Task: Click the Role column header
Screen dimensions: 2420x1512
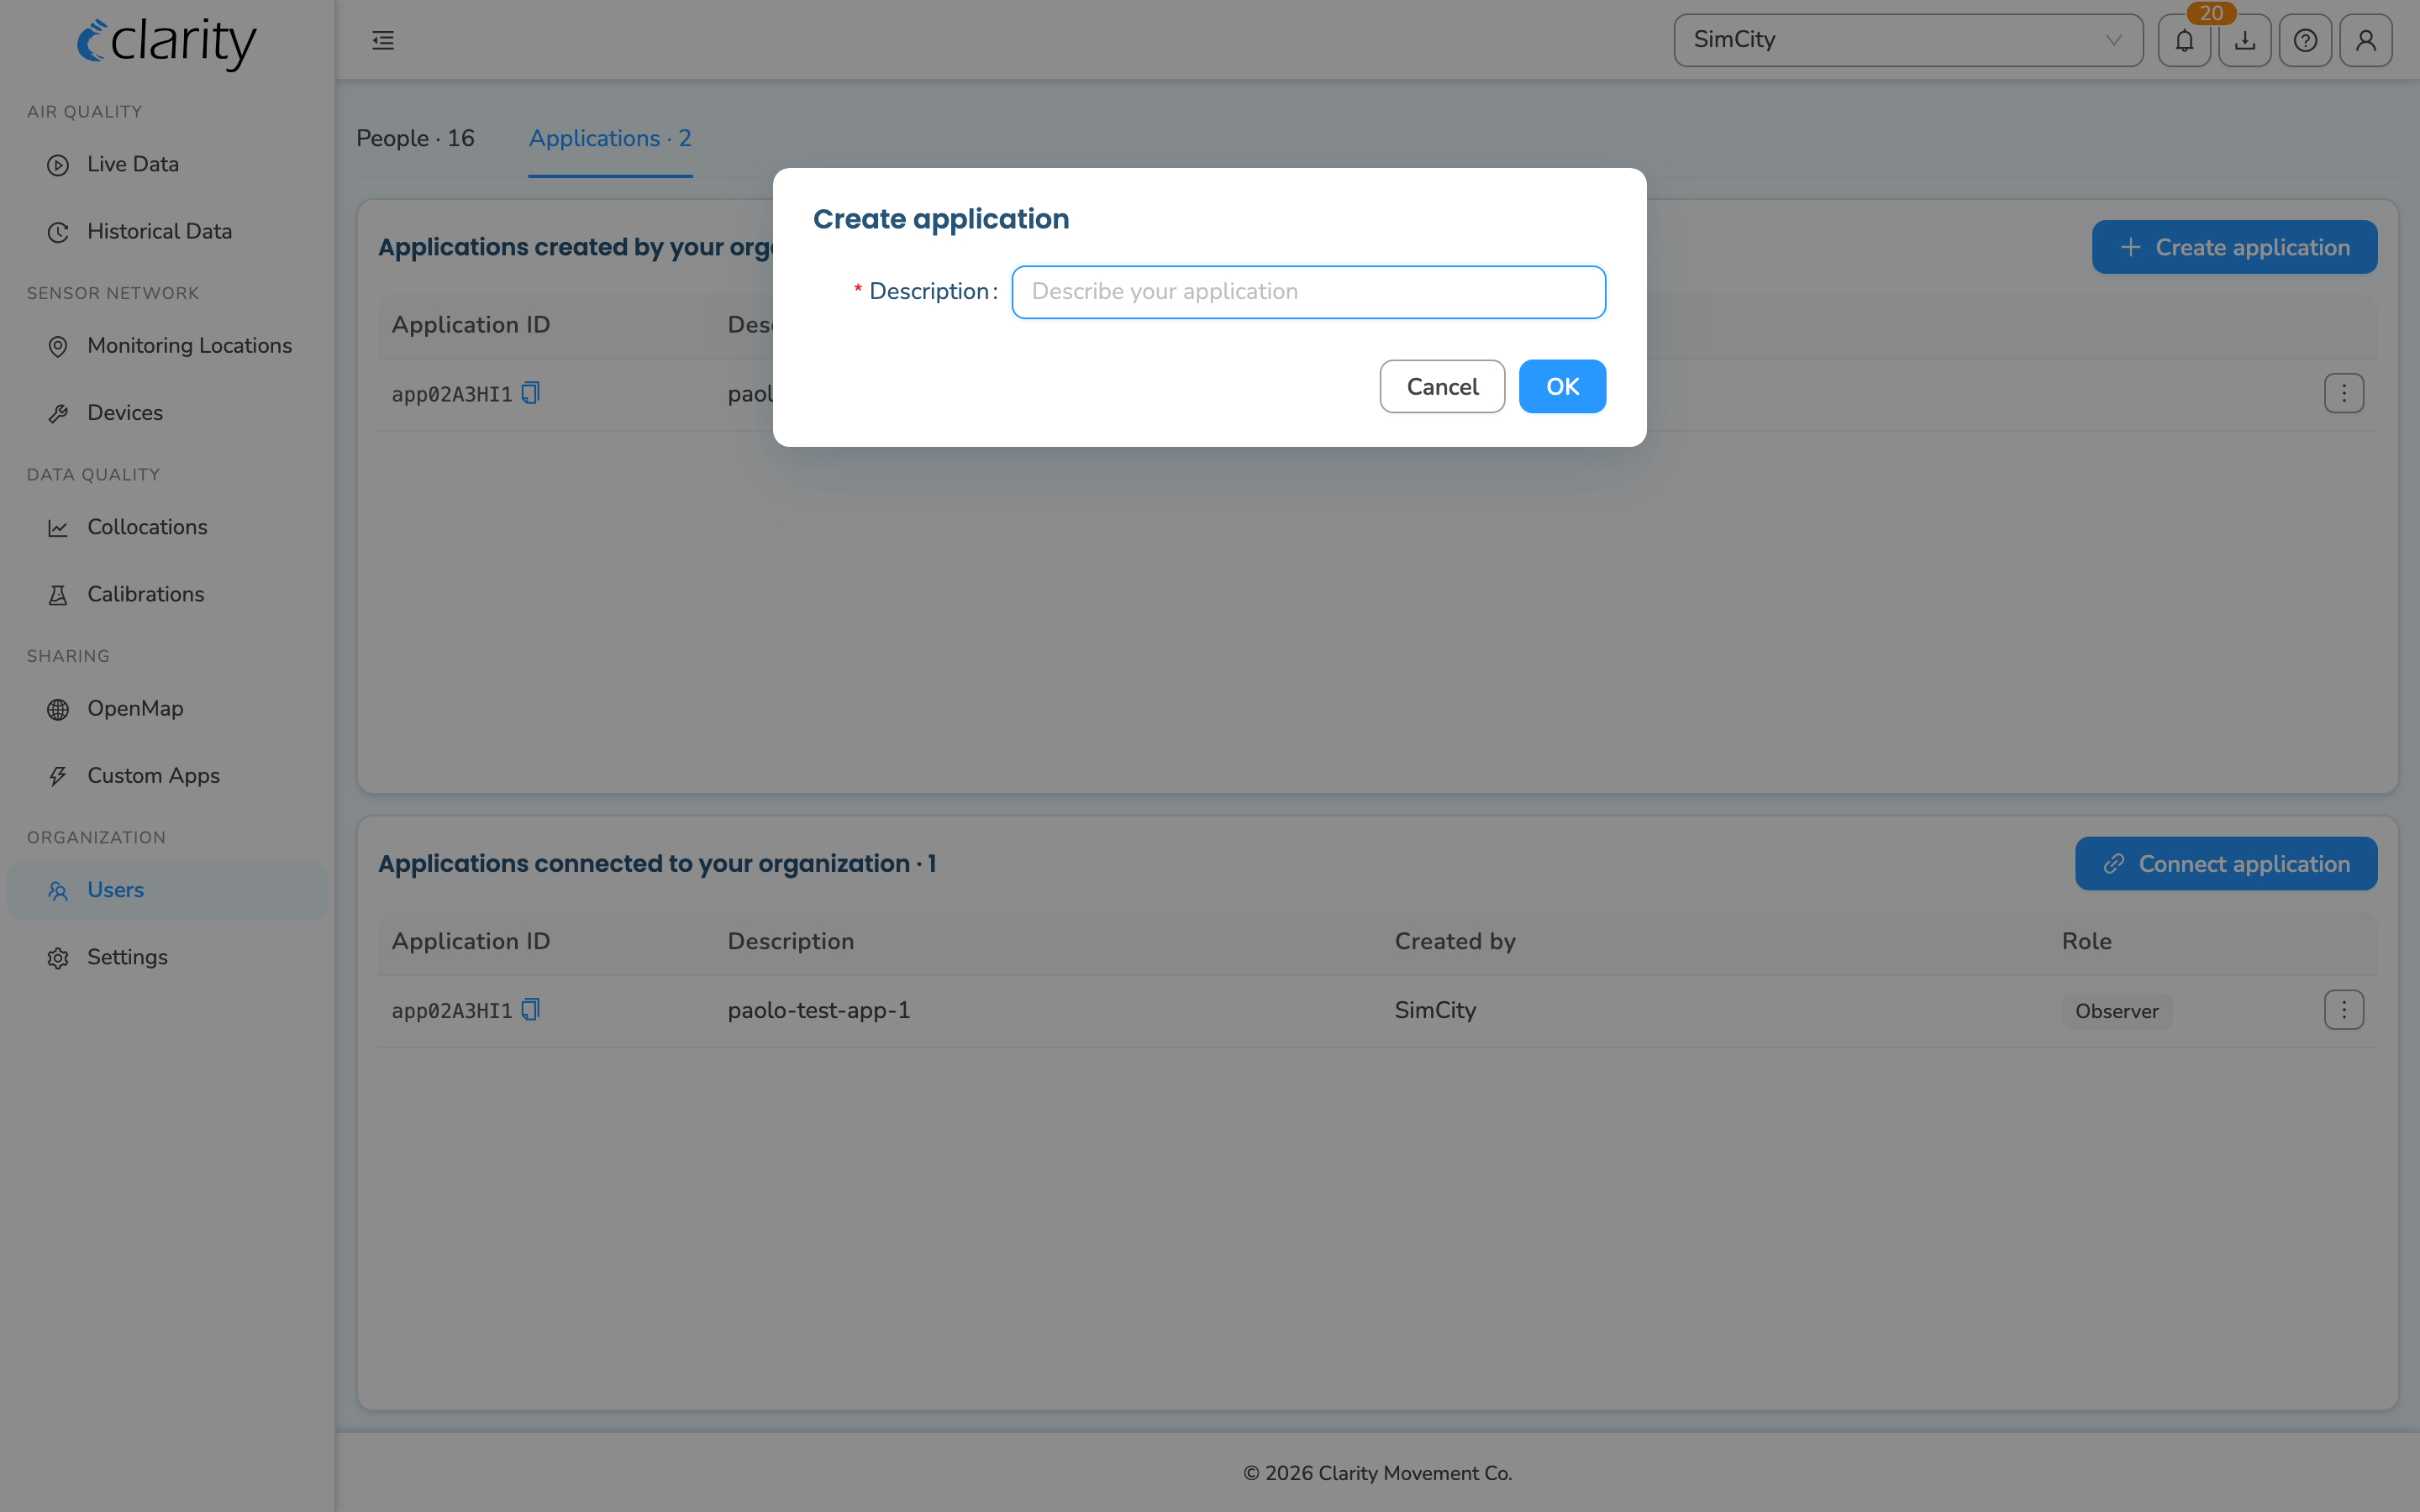Action: [2086, 941]
